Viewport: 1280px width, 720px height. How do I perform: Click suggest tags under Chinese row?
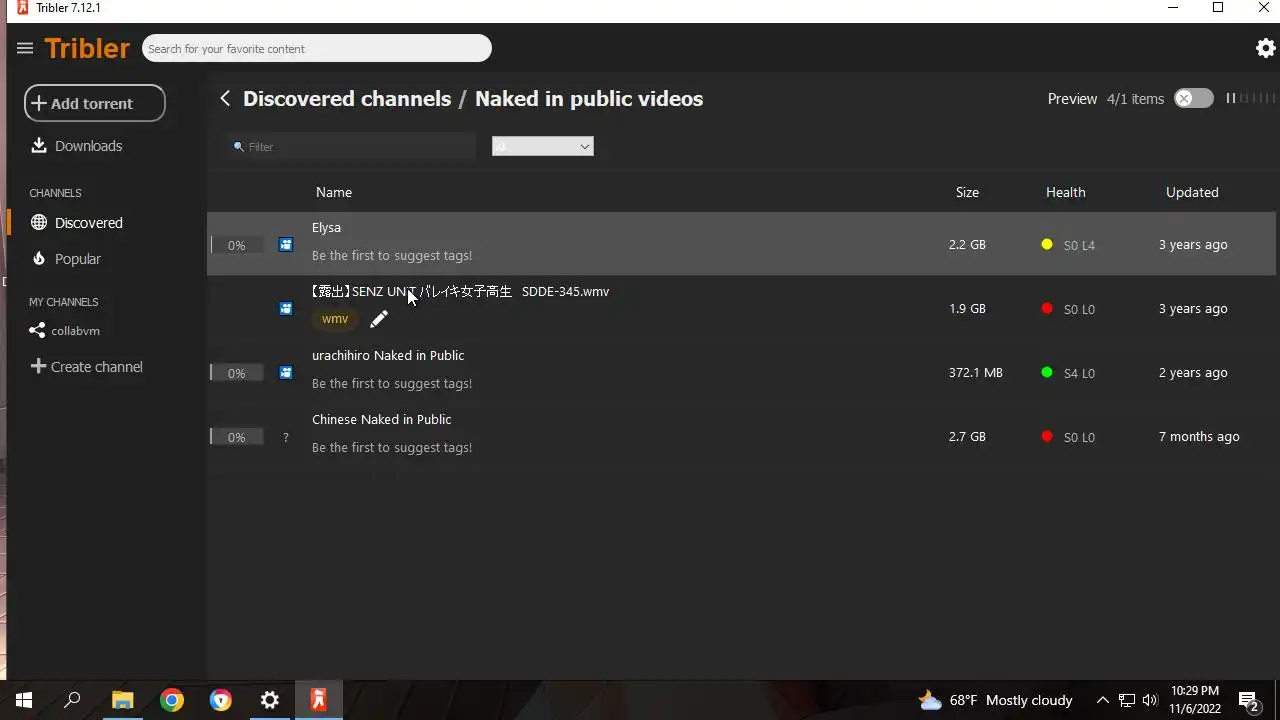392,447
